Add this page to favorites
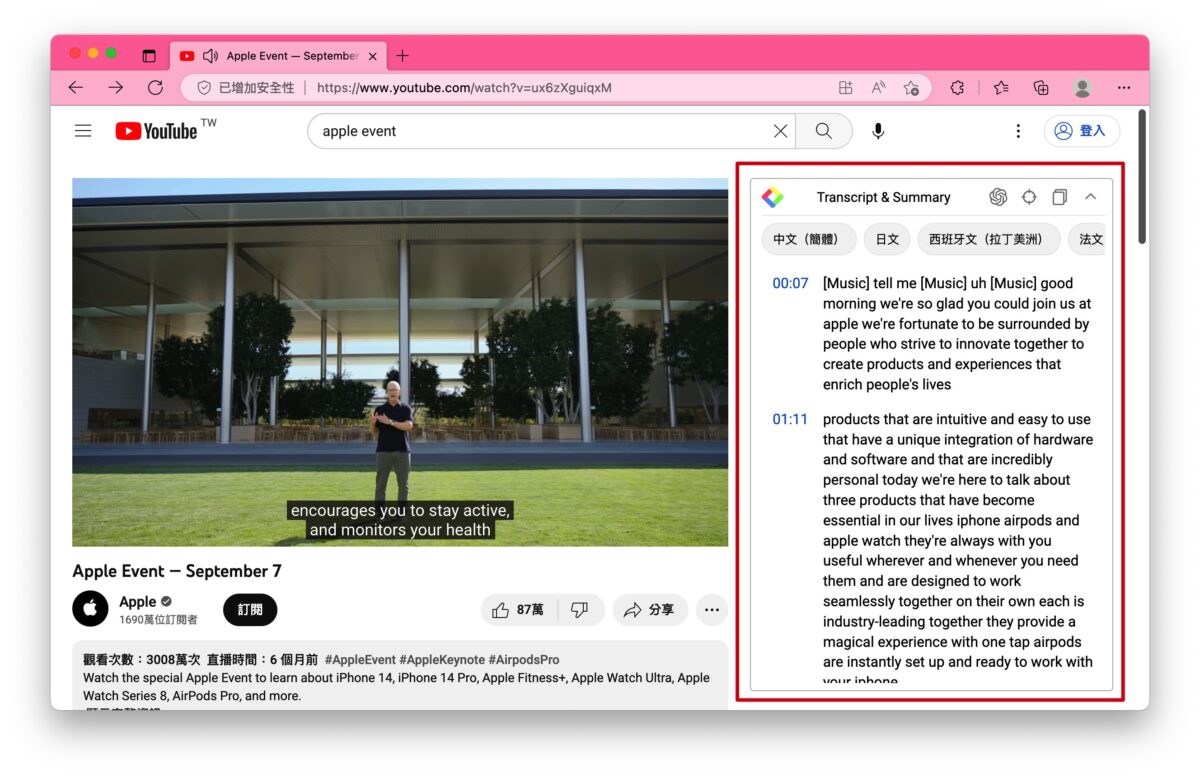1200x777 pixels. [x=911, y=88]
